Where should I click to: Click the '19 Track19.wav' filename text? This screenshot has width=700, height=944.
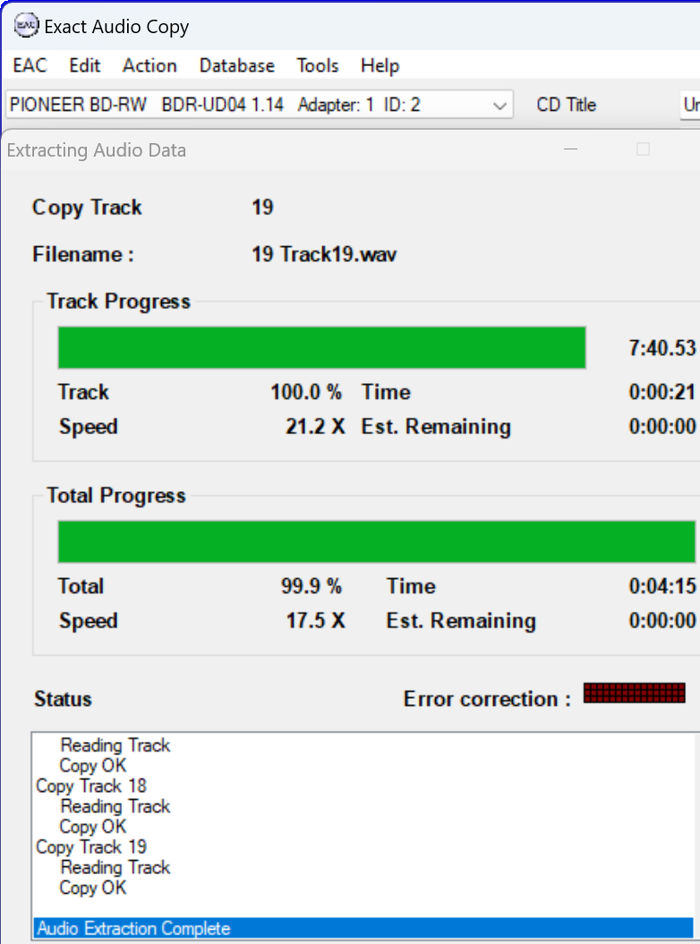[x=324, y=254]
